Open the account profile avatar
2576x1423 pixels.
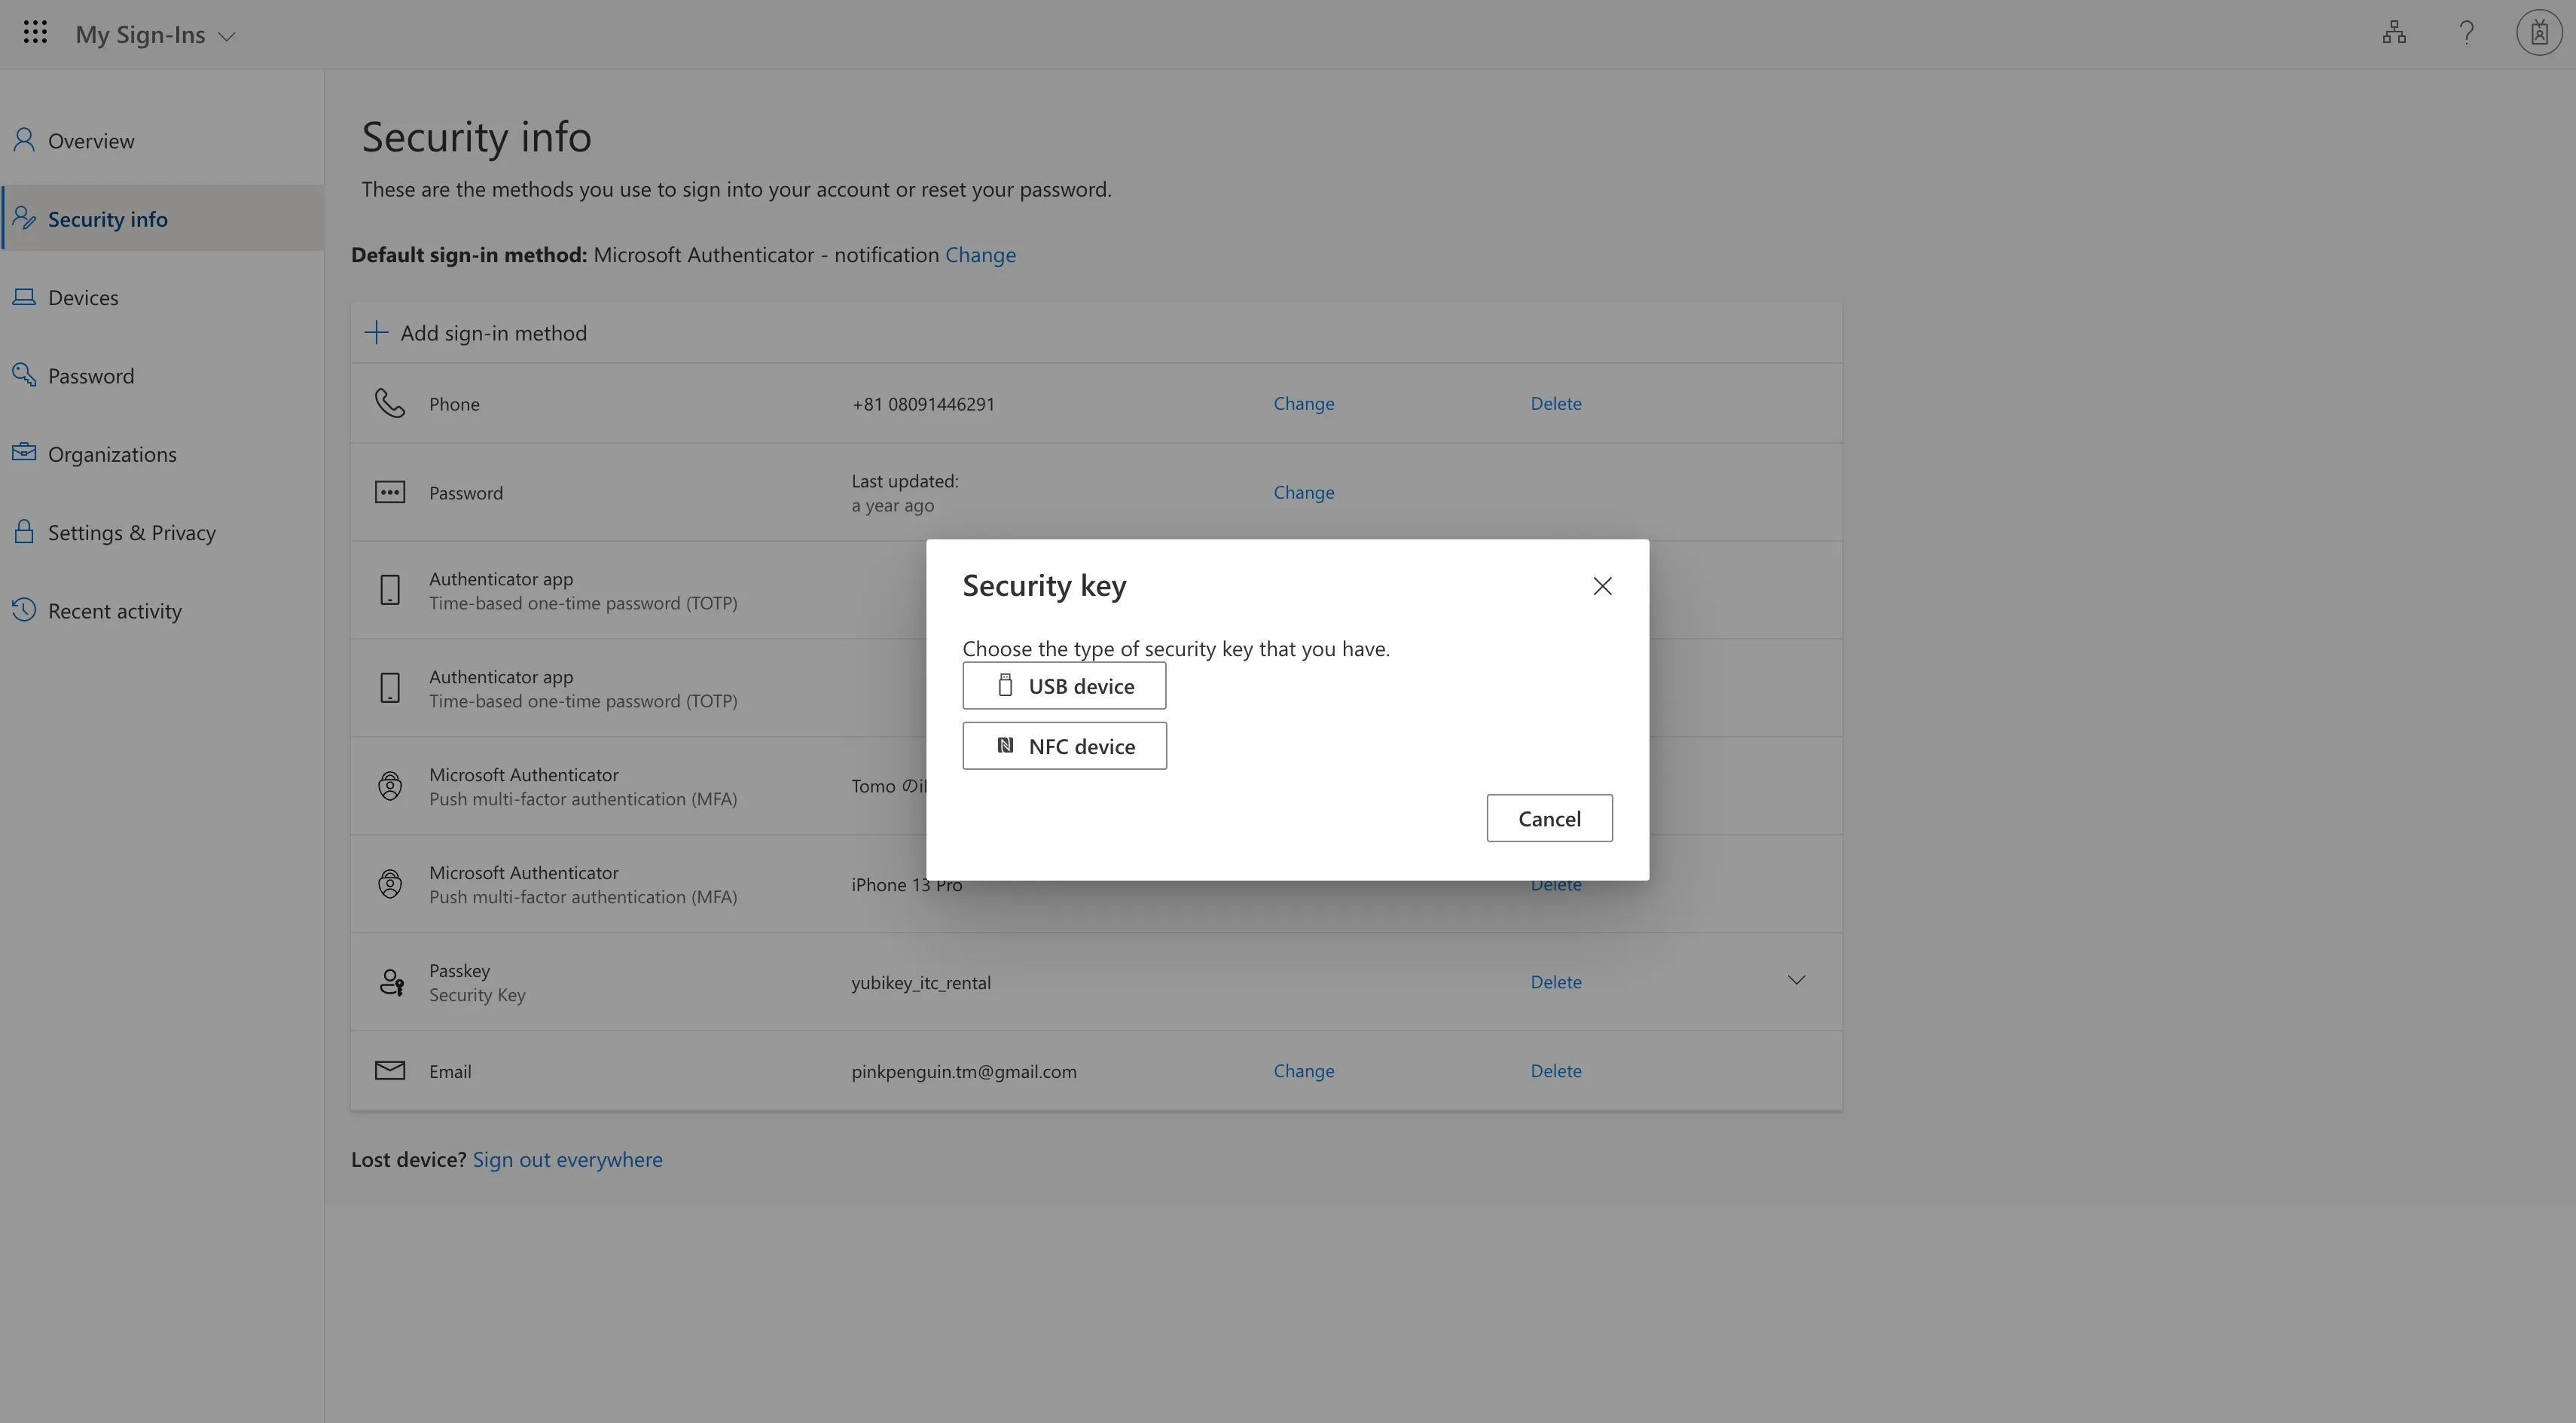click(2538, 33)
